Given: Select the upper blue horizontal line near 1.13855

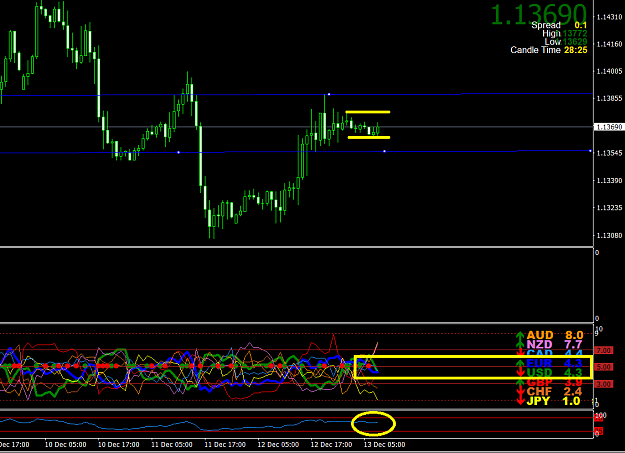Looking at the screenshot, I should pyautogui.click(x=297, y=95).
